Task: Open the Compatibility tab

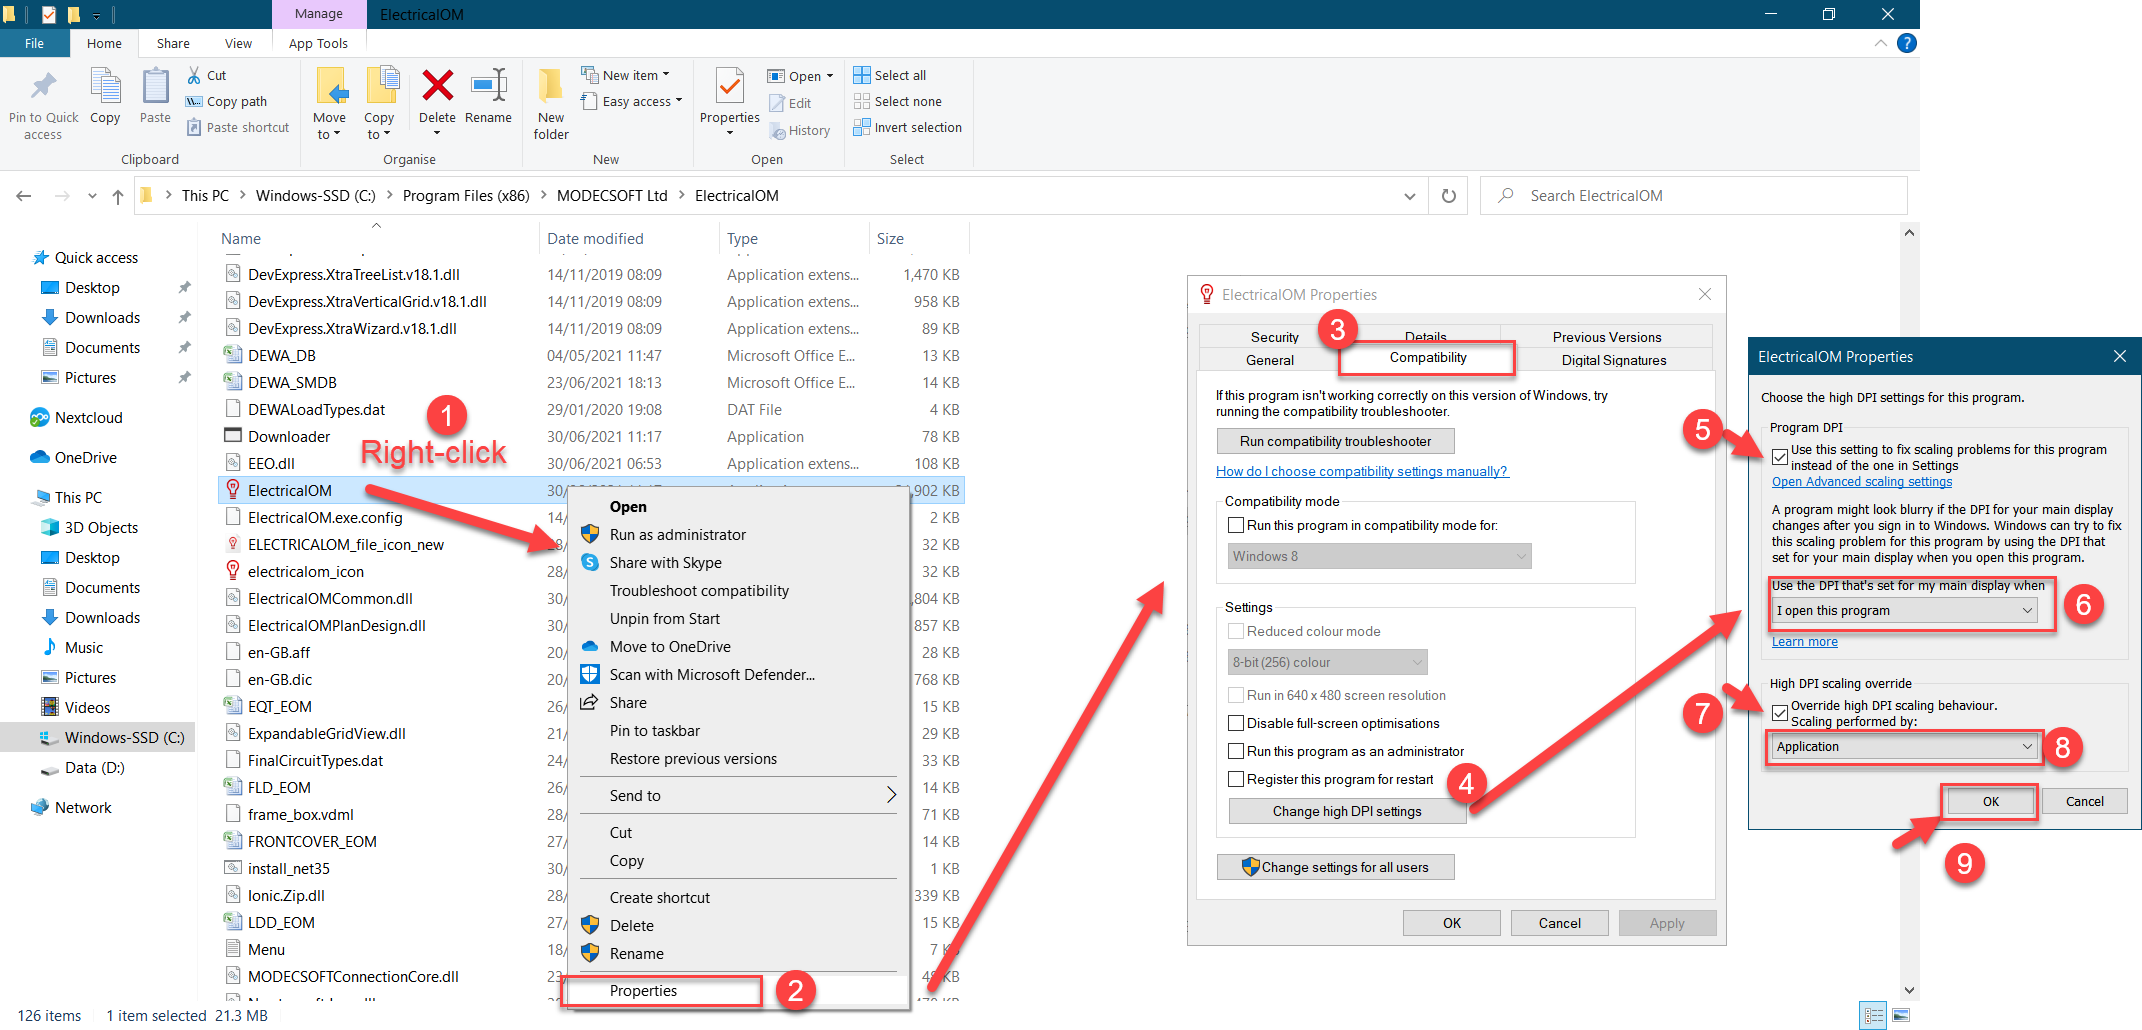Action: [x=1427, y=358]
